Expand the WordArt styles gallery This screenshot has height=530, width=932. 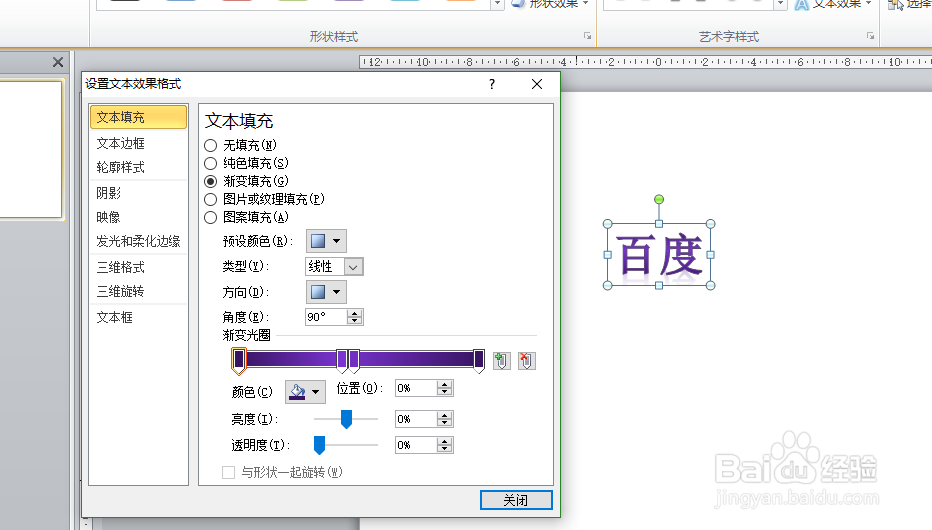[x=780, y=5]
